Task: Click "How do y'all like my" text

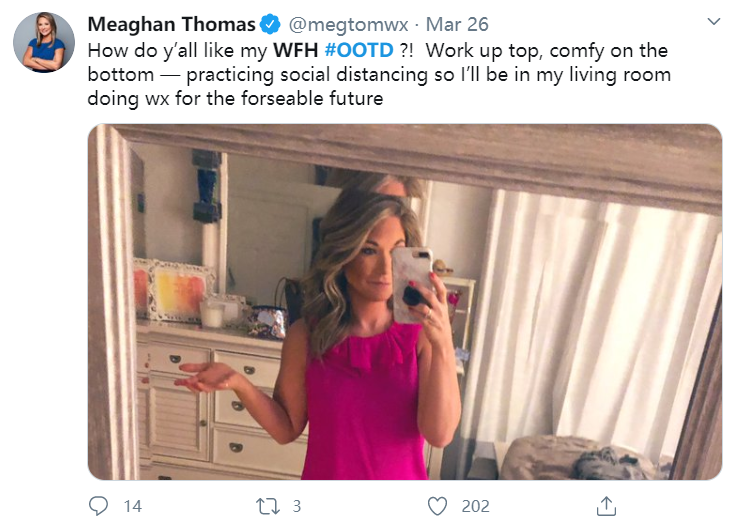Action: (x=167, y=50)
